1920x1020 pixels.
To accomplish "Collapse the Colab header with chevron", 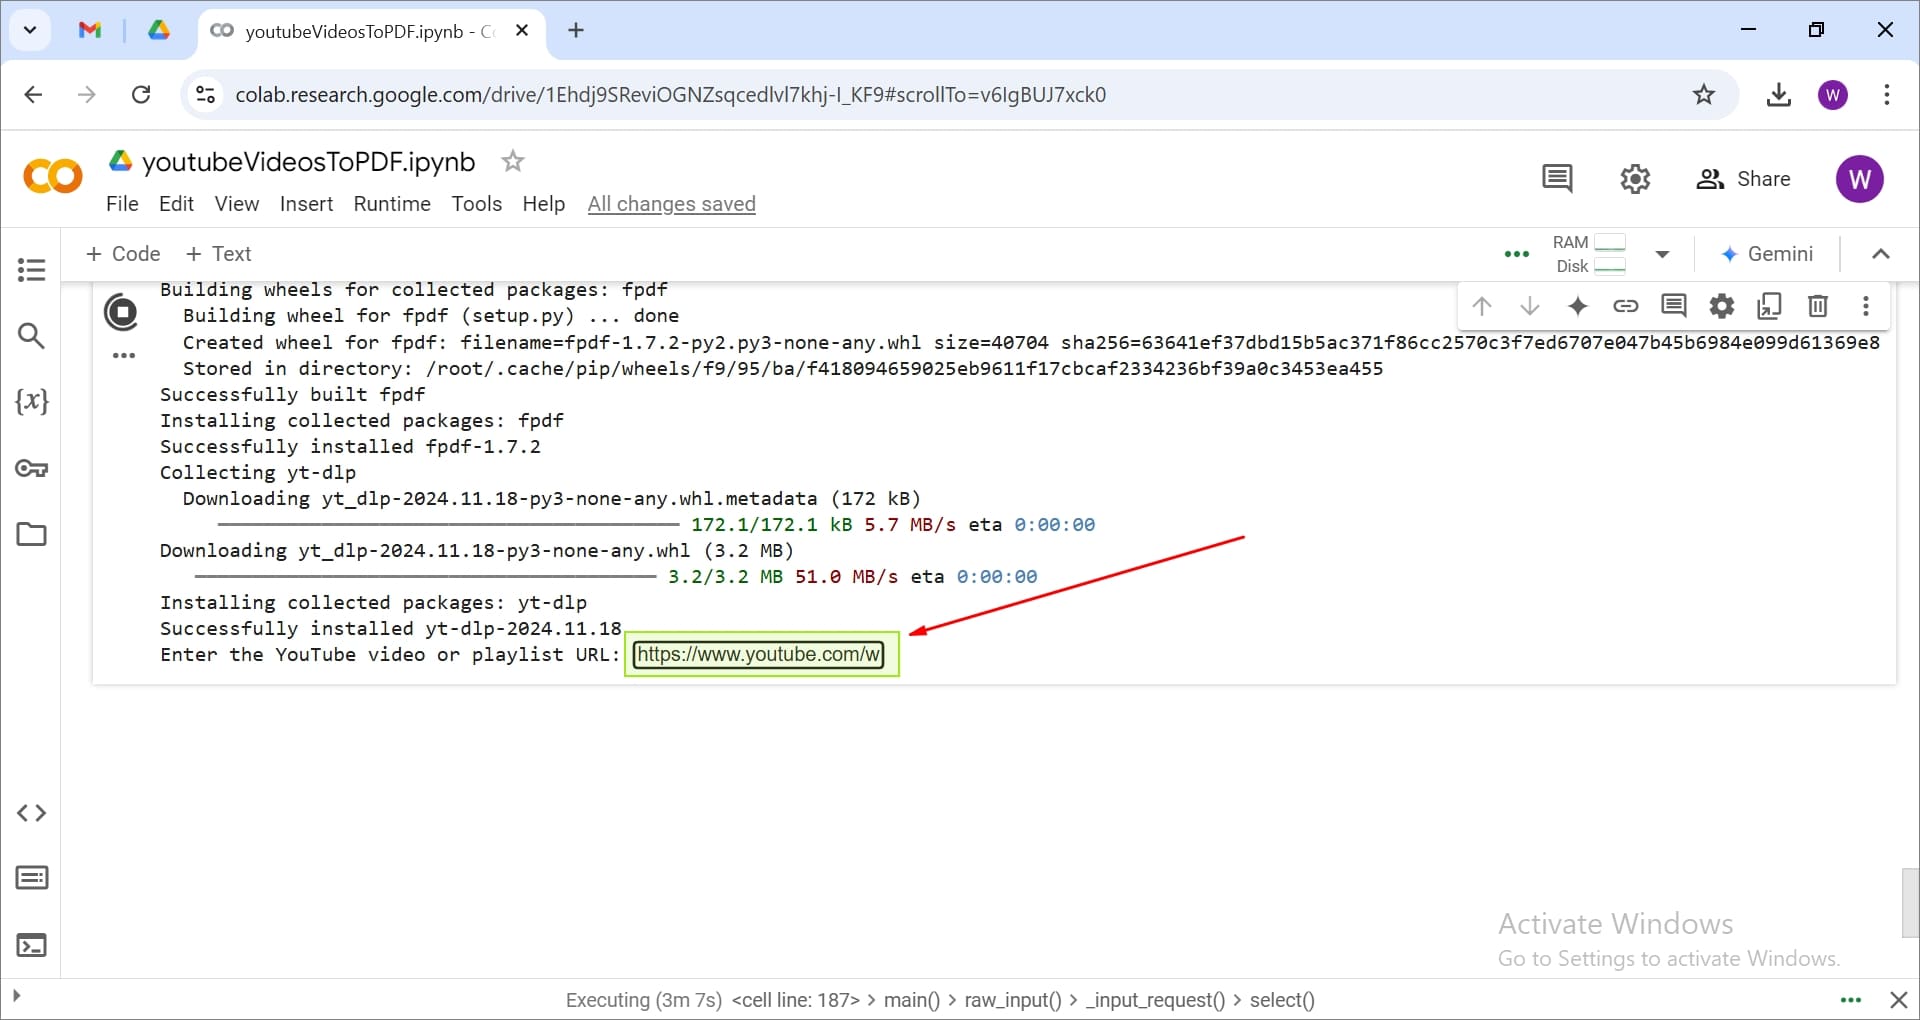I will [x=1880, y=254].
